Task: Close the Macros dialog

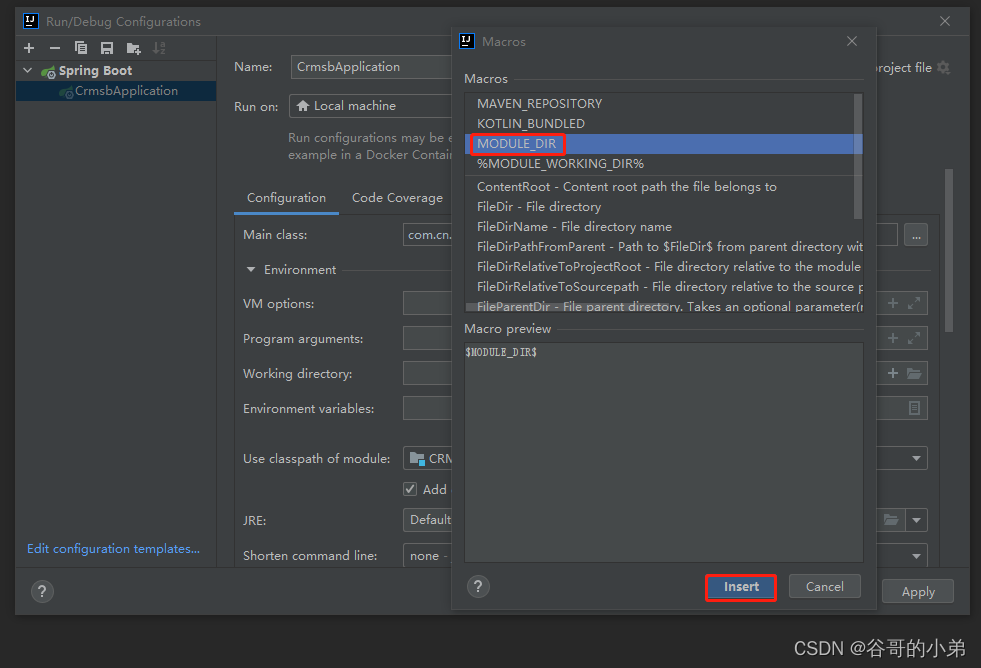Action: 851,41
